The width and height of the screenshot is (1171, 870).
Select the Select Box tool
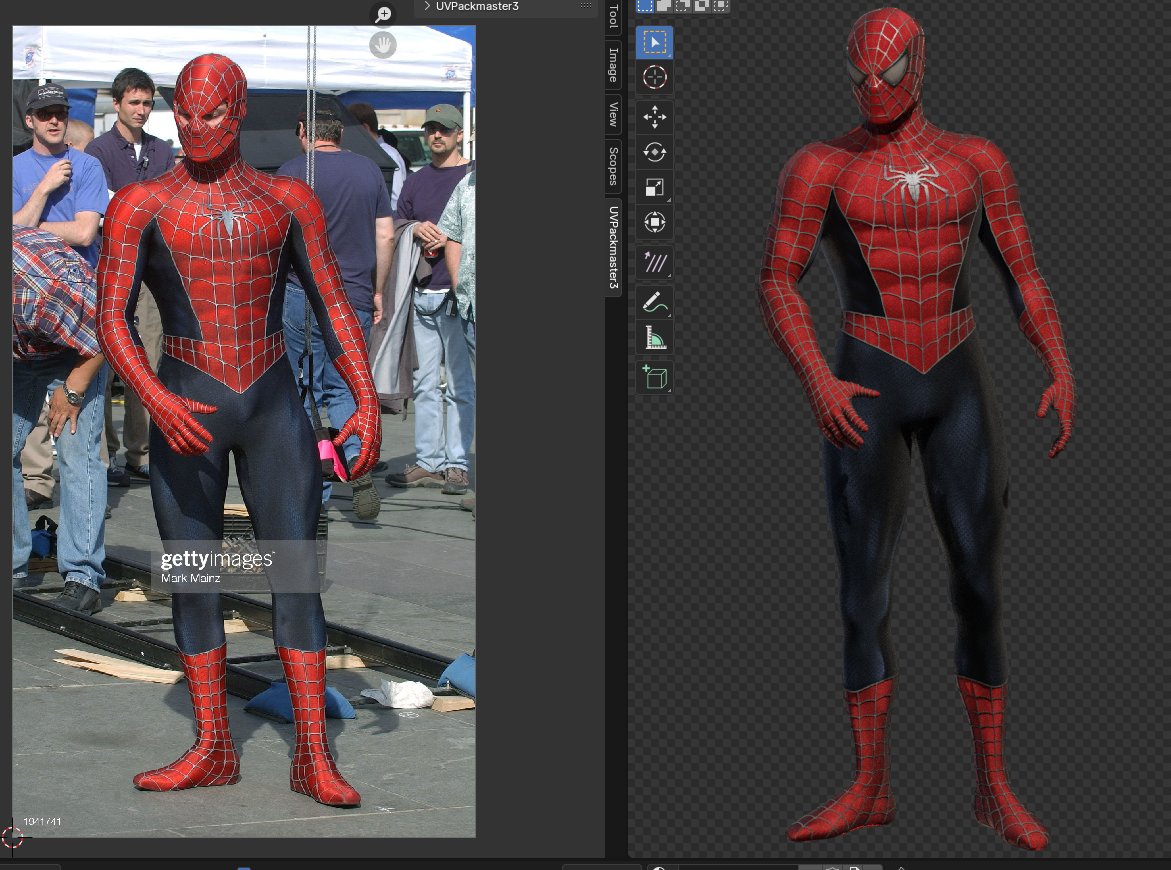point(655,43)
